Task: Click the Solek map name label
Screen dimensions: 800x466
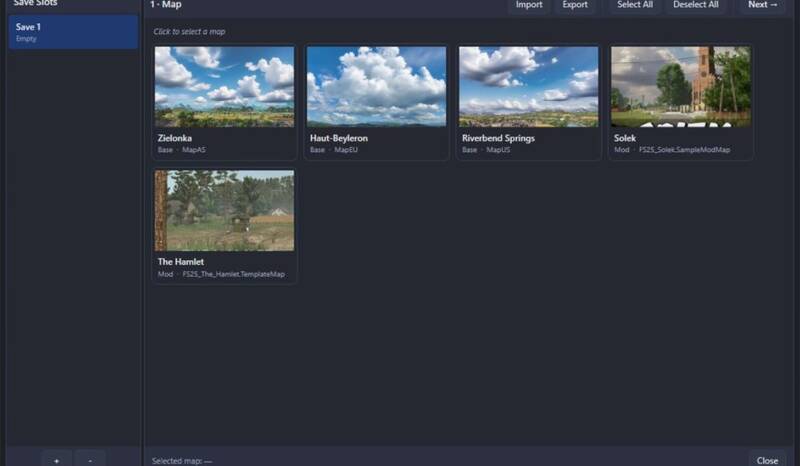Action: pos(625,138)
